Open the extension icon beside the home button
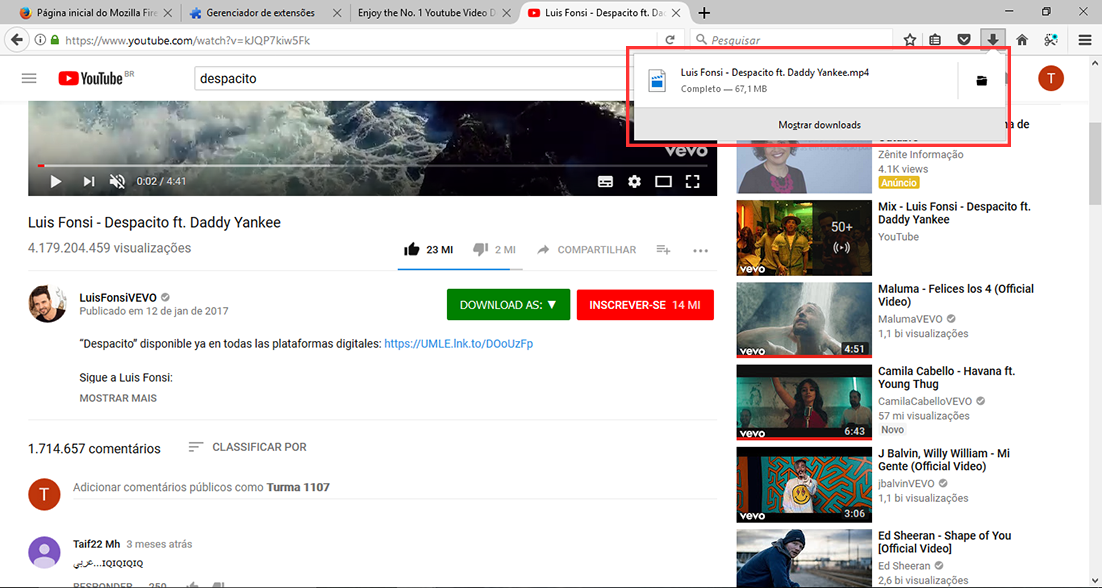 click(x=1051, y=40)
